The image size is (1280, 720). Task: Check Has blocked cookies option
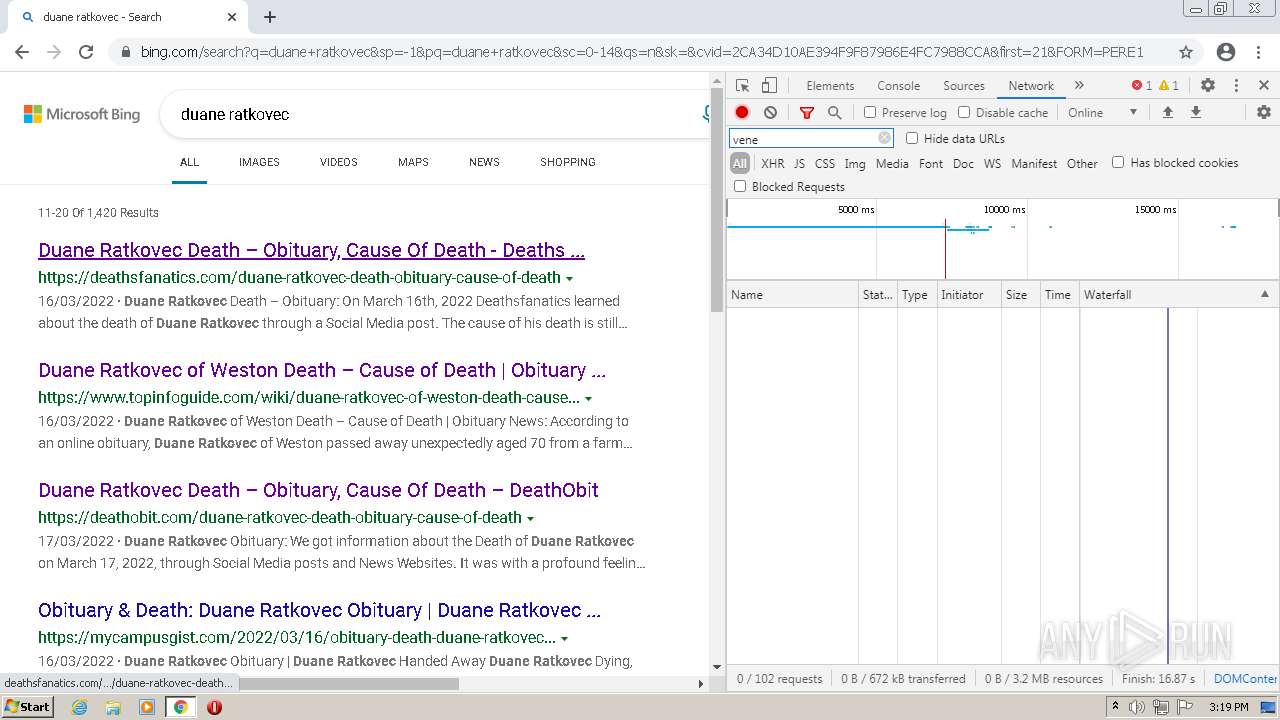pos(1118,162)
